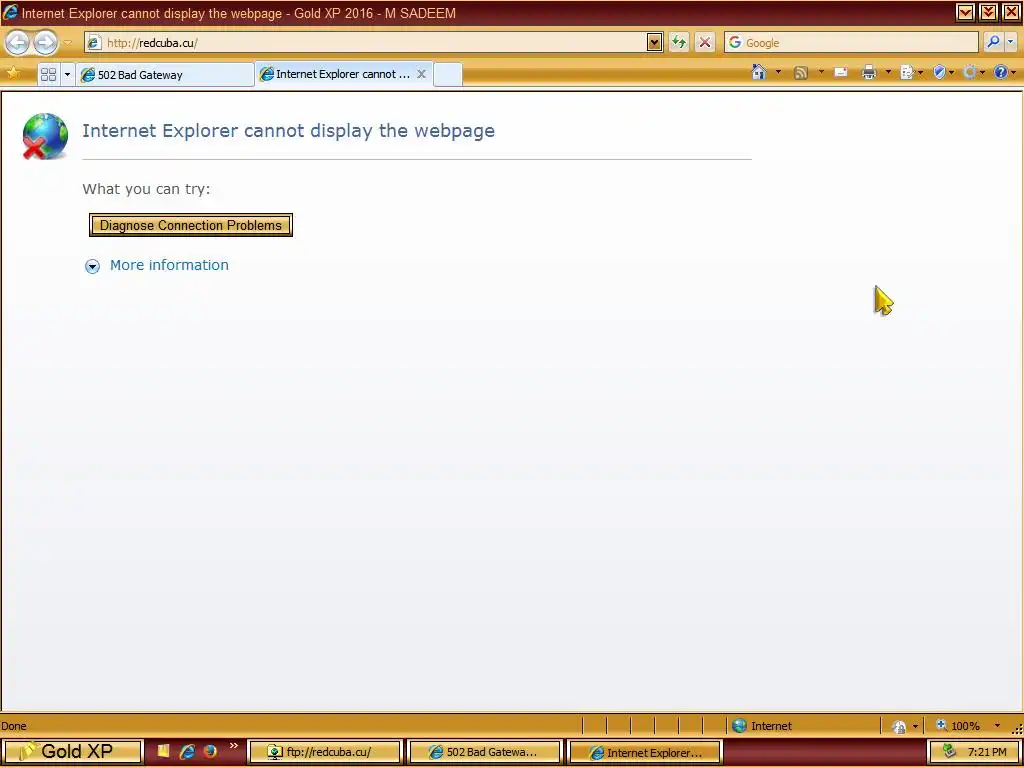
Task: Click the Print icon
Action: [x=869, y=72]
